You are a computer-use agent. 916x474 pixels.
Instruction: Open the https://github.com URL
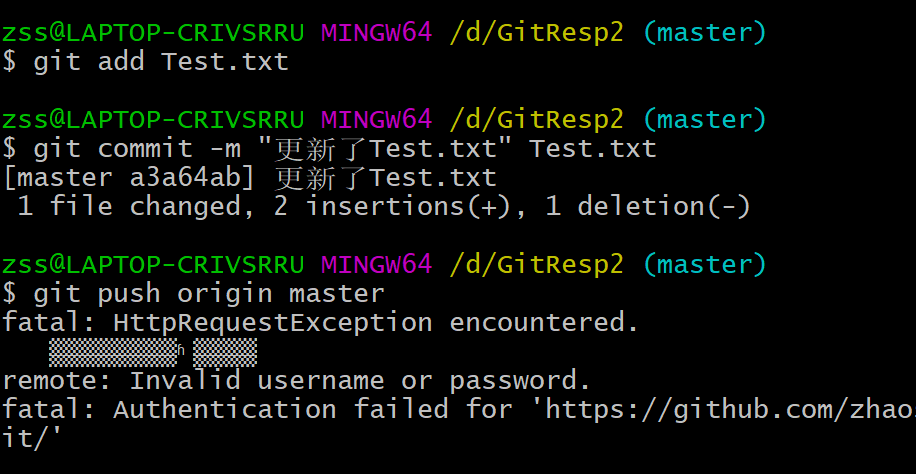730,410
